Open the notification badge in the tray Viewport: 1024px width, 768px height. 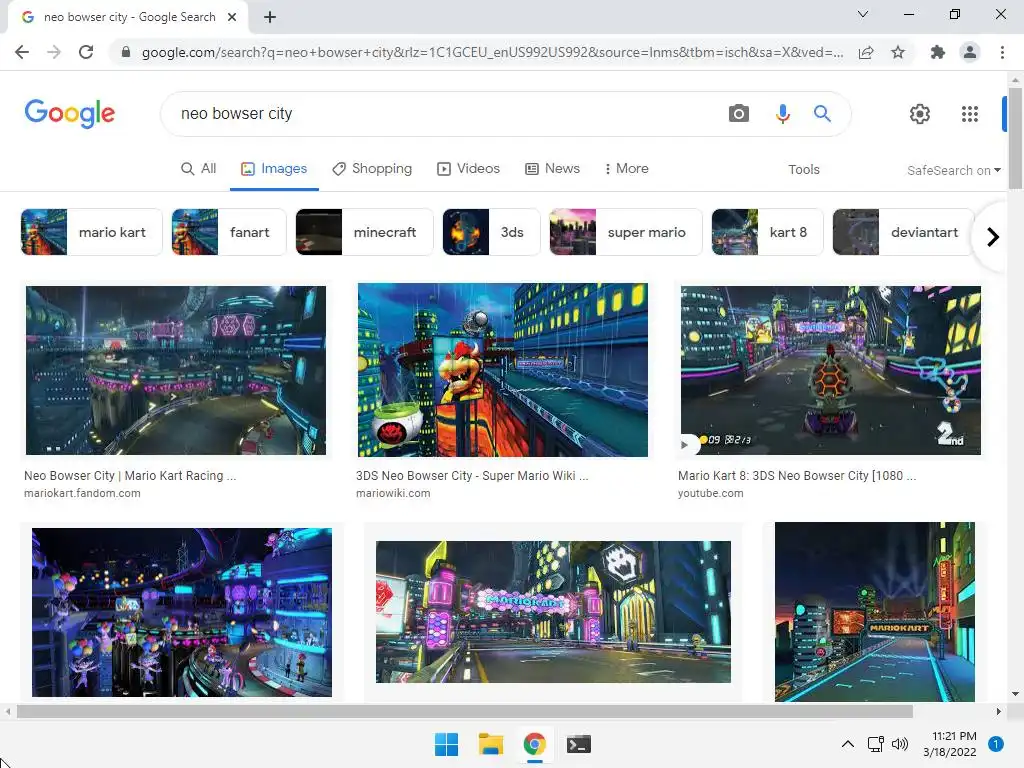(995, 744)
